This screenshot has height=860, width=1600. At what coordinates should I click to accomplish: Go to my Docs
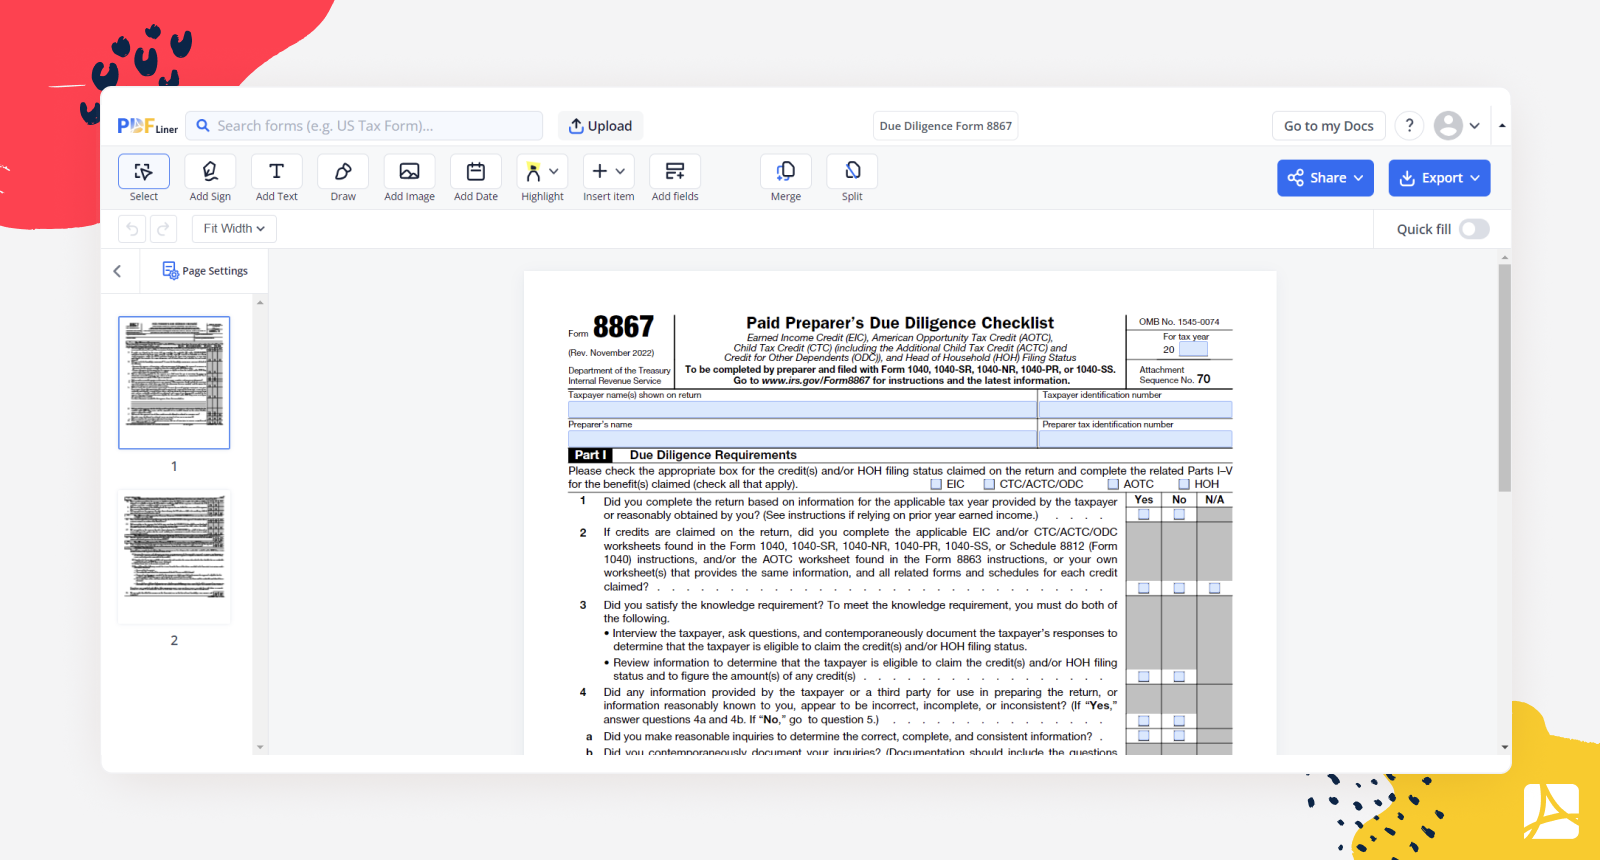click(x=1328, y=126)
